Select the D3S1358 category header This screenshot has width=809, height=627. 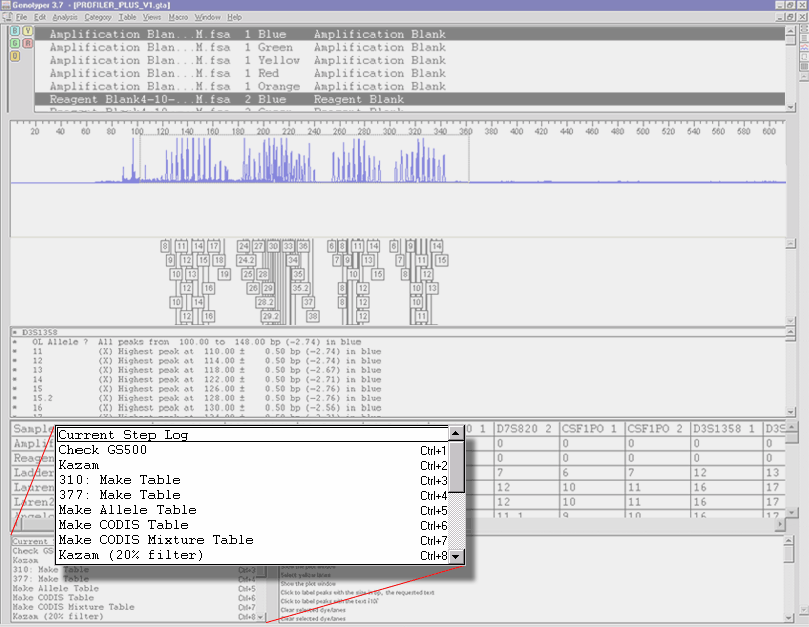click(398, 332)
